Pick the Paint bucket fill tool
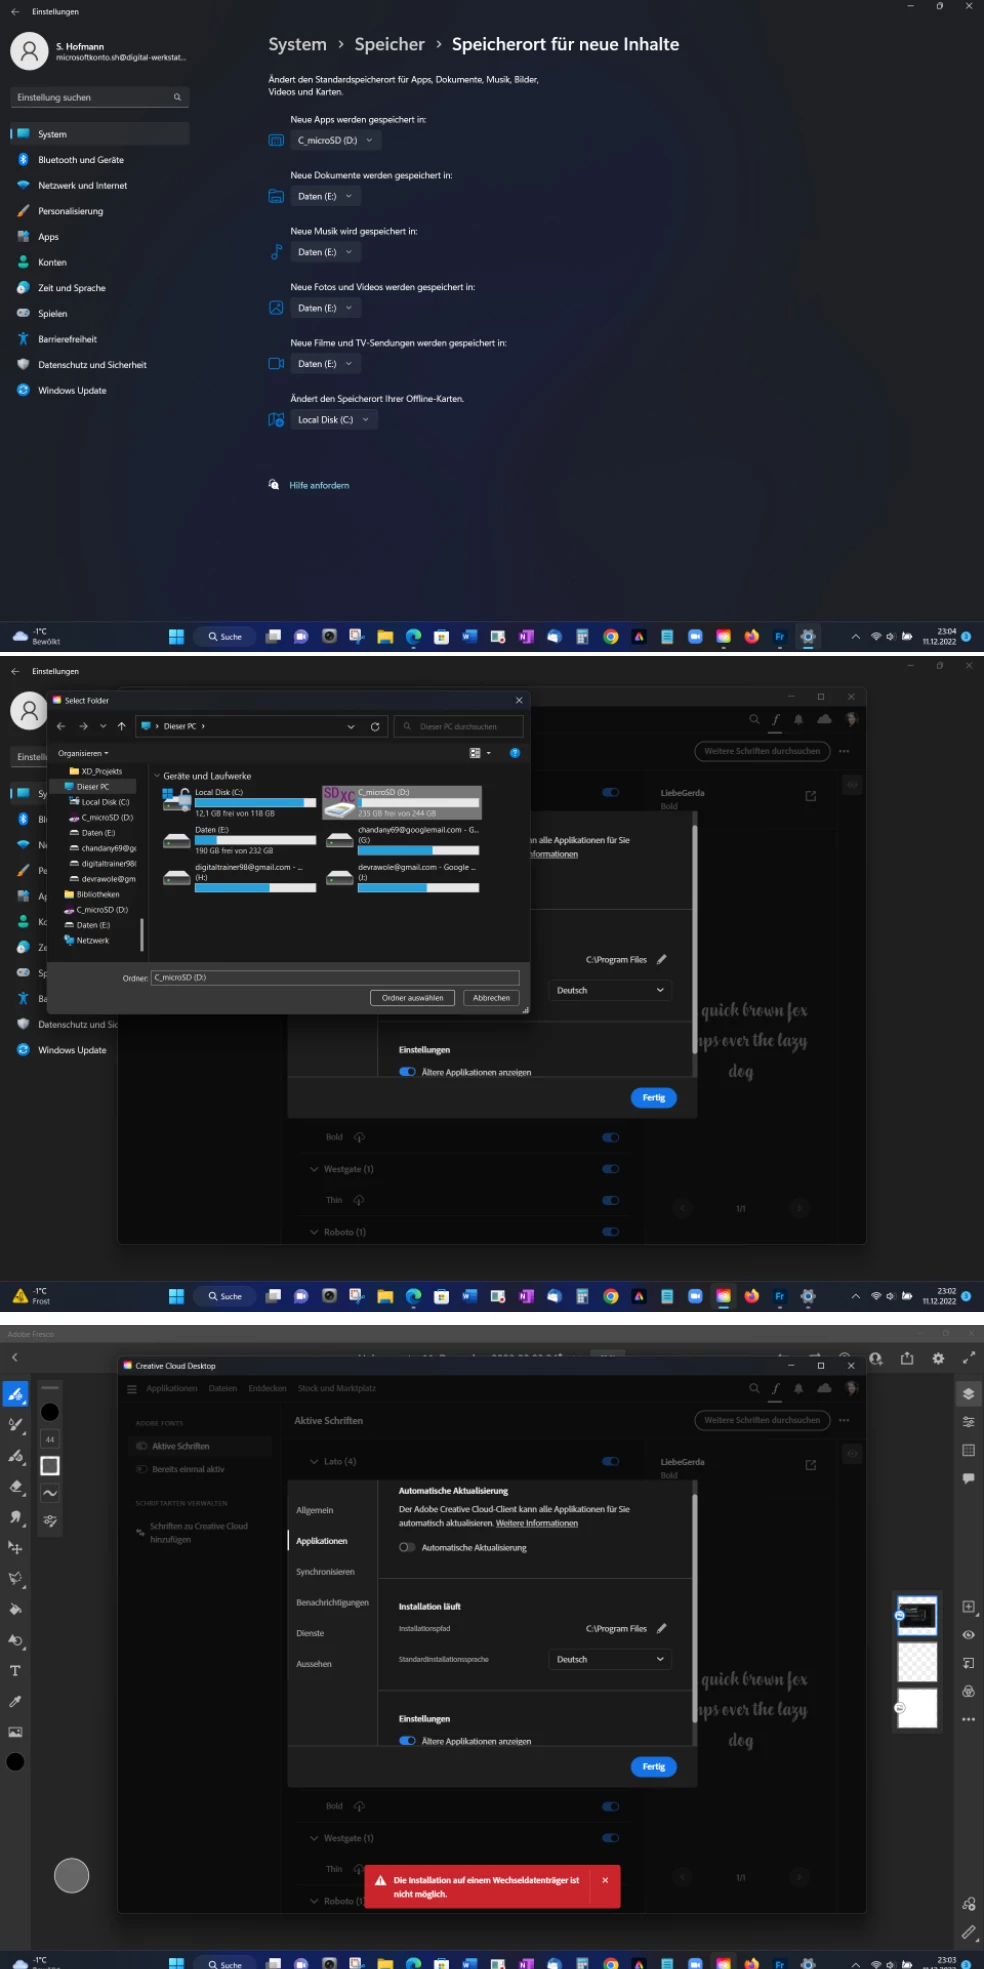This screenshot has width=984, height=1969. click(x=16, y=1609)
